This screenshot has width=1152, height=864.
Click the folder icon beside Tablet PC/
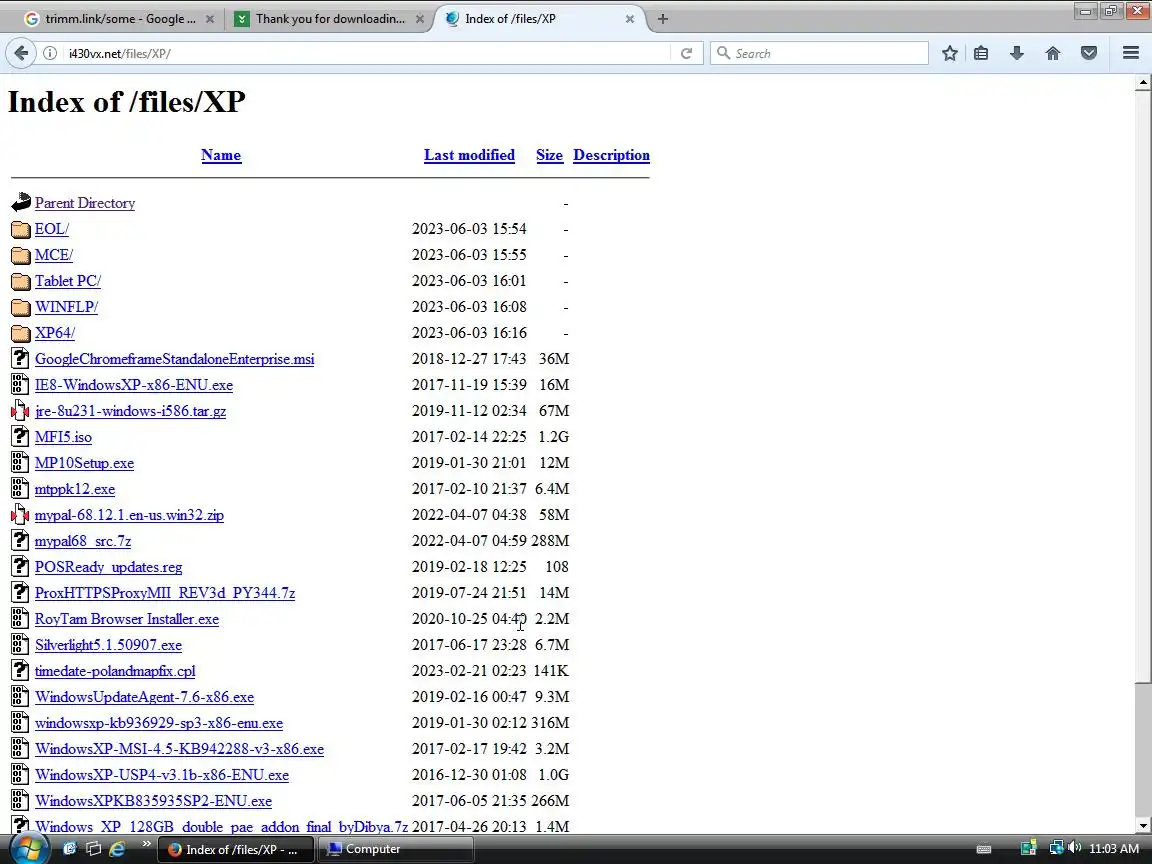point(21,281)
